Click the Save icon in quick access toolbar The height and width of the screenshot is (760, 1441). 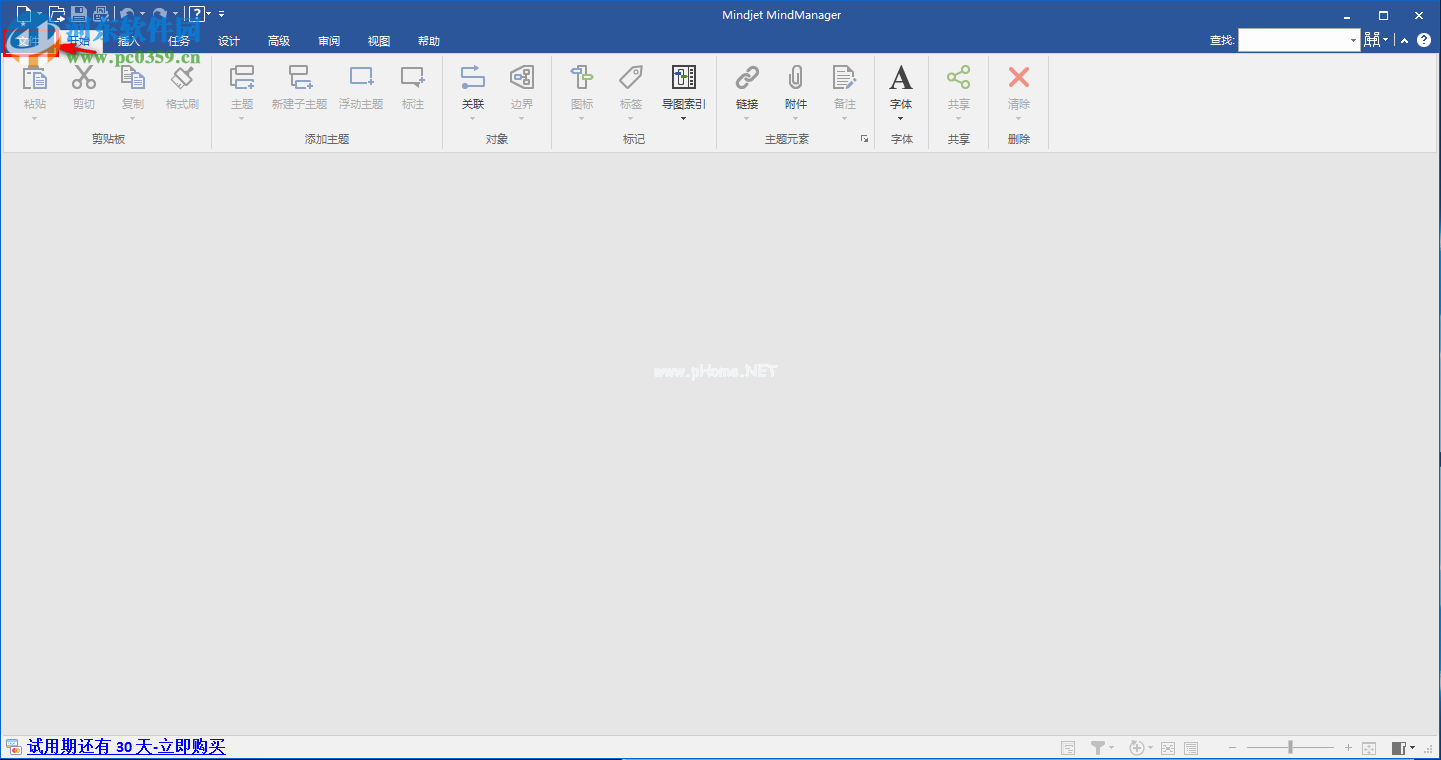tap(78, 14)
